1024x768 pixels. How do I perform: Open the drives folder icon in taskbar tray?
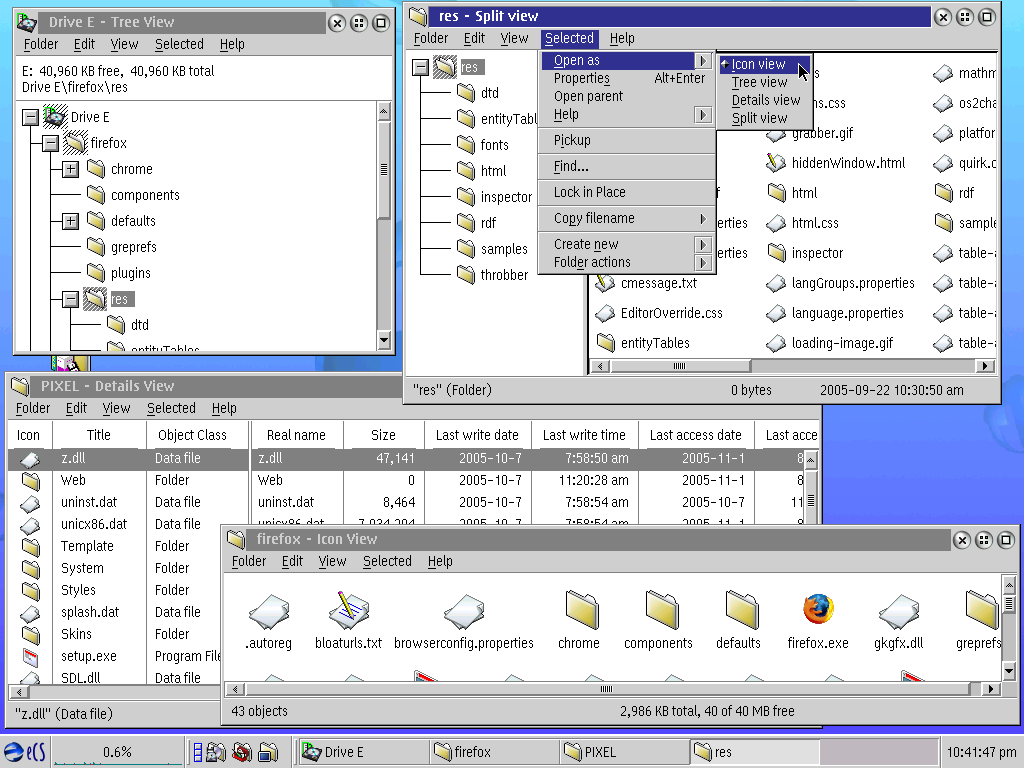(216, 752)
